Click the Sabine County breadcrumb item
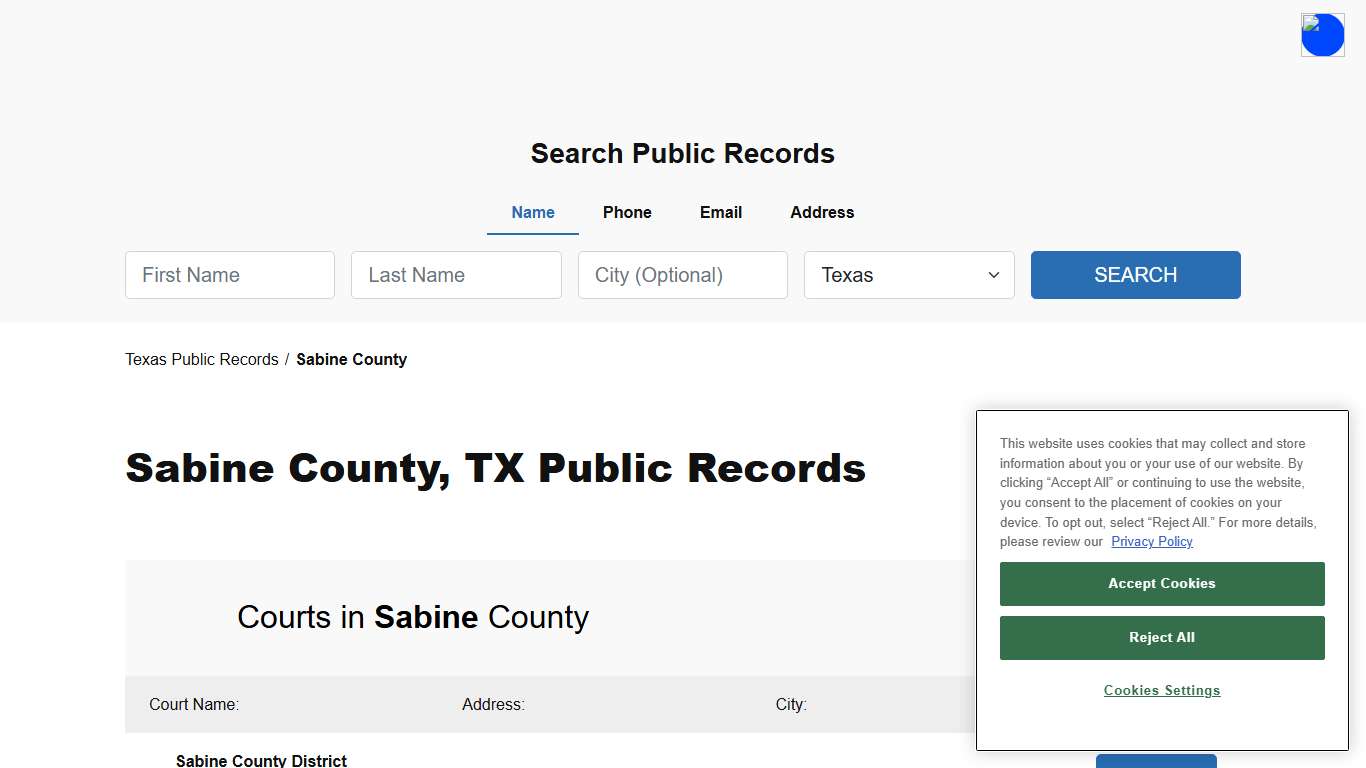 click(x=351, y=359)
